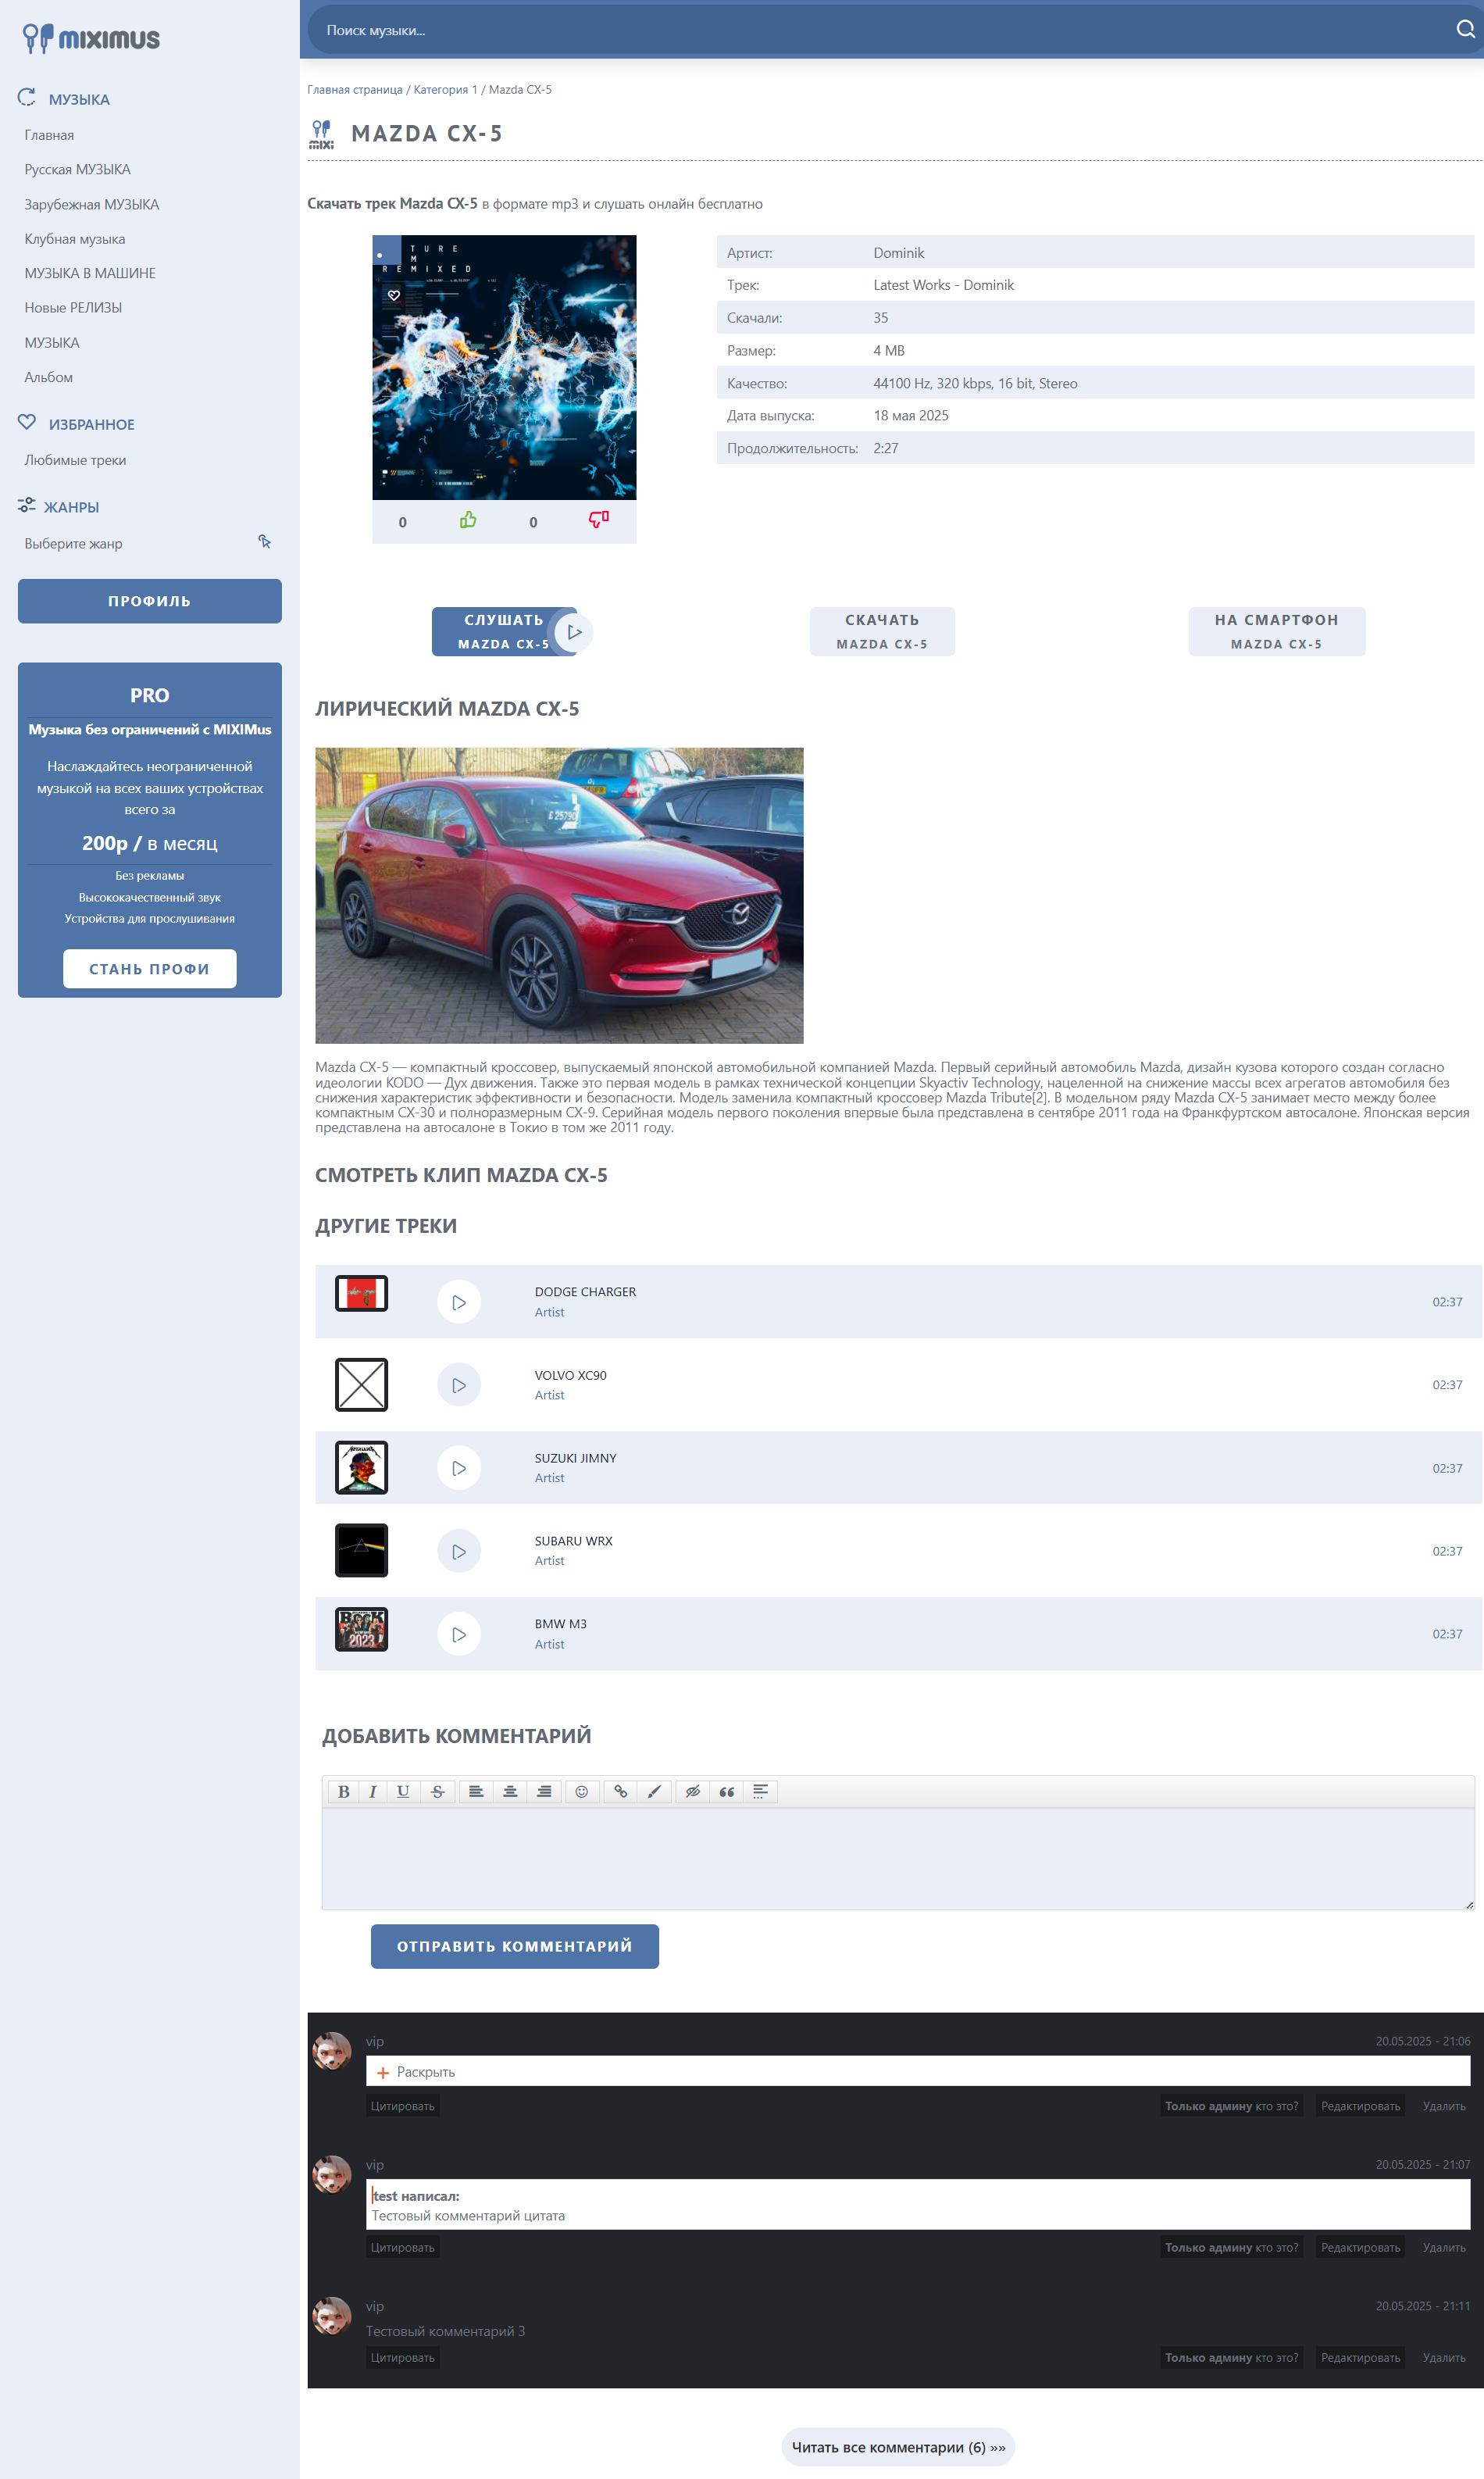Click the thumbs-up like icon
Screen dimensions: 1484x2479
(x=467, y=520)
